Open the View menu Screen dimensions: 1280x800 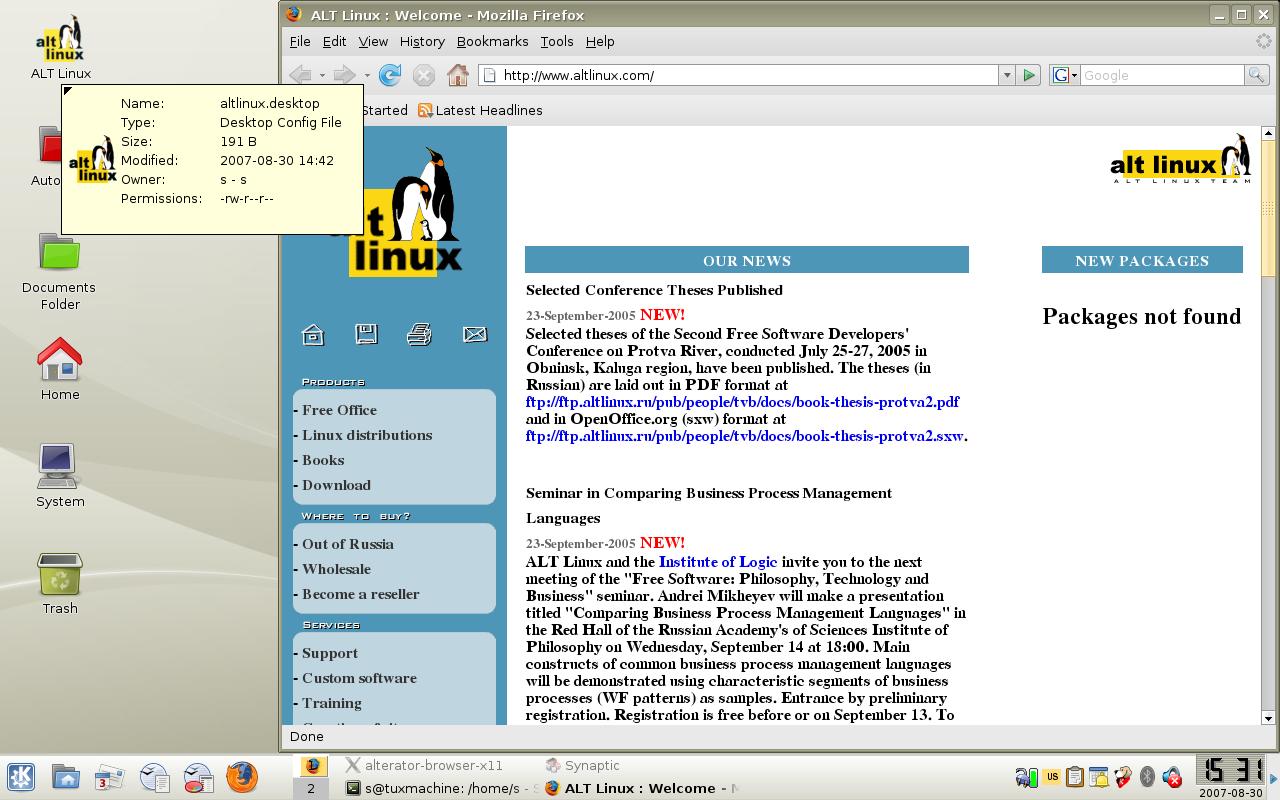coord(373,41)
